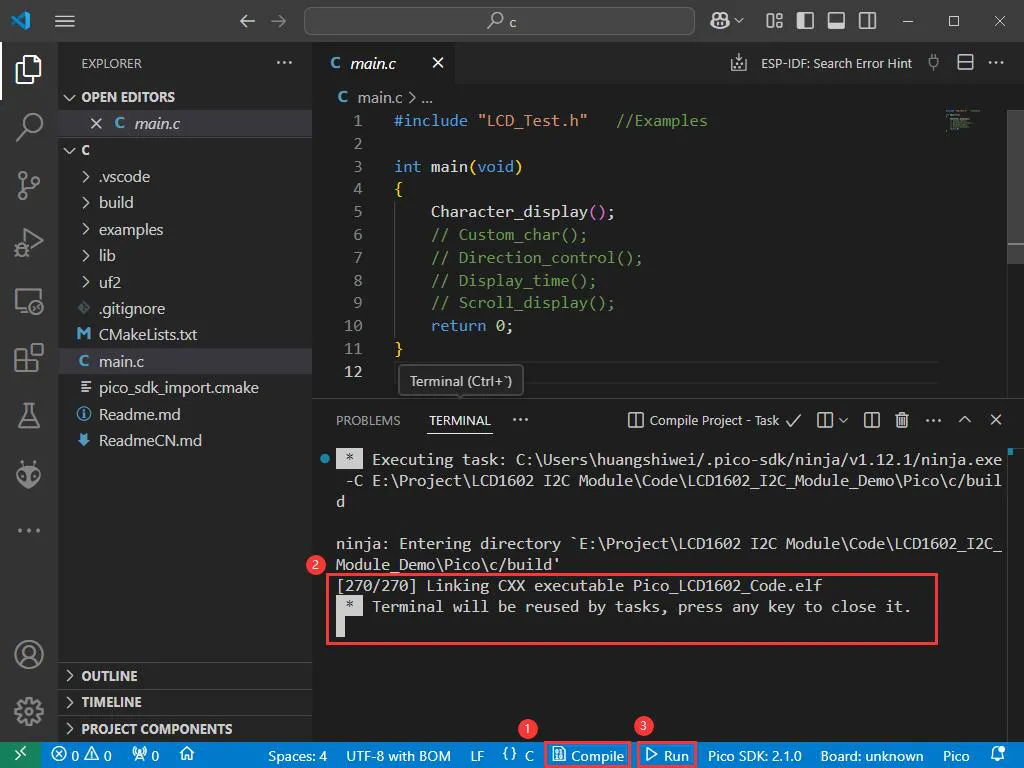Toggle the bottom panel layout button
The width and height of the screenshot is (1024, 768).
[x=836, y=21]
